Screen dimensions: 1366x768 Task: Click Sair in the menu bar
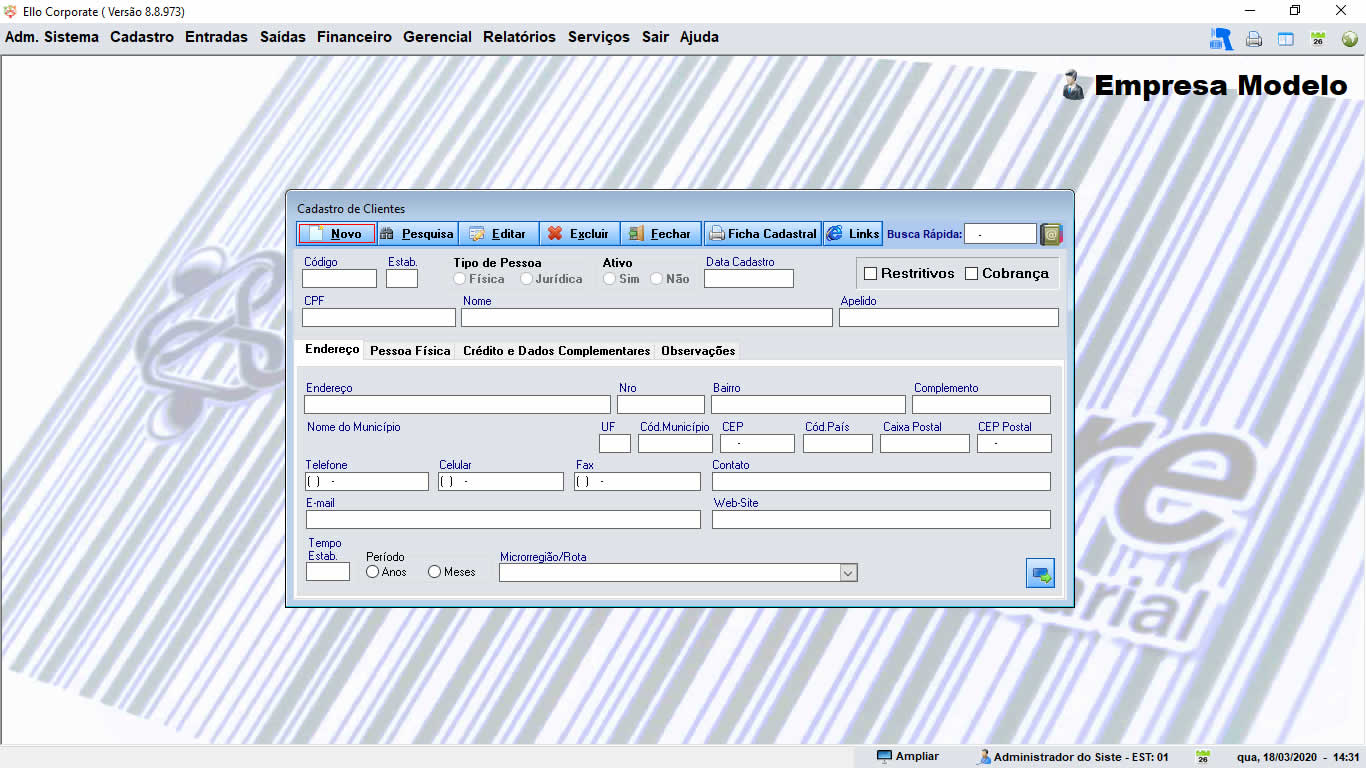pos(655,37)
